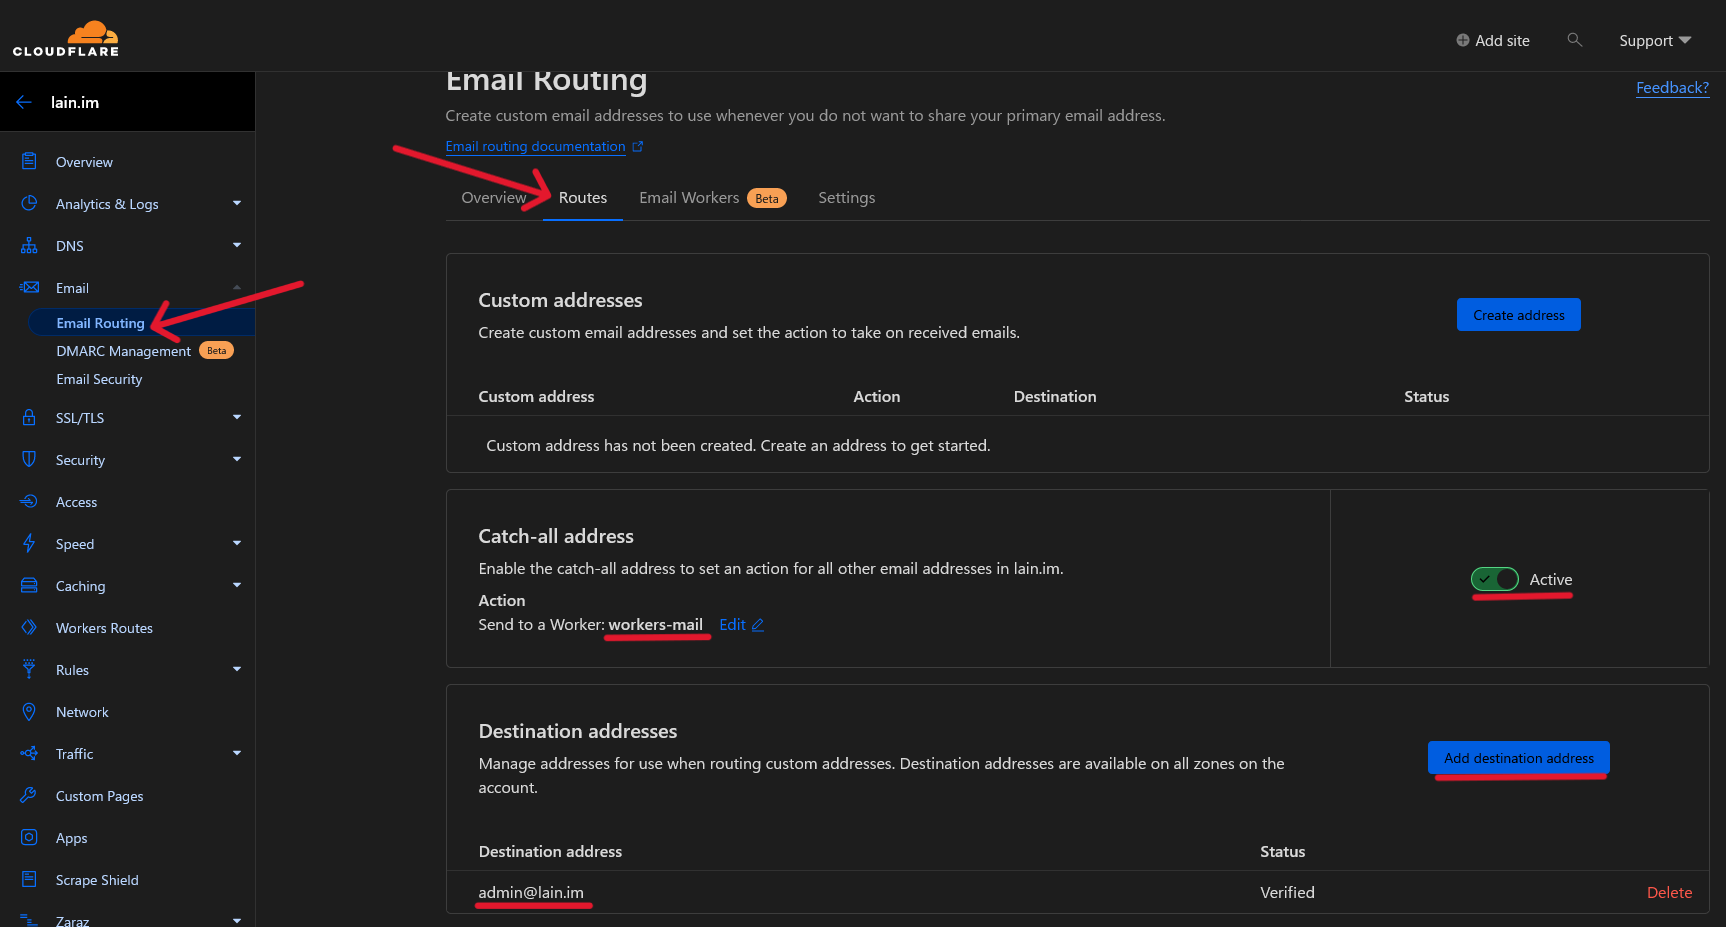Viewport: 1726px width, 927px height.
Task: Expand the Rules submenu chevron
Action: (237, 669)
